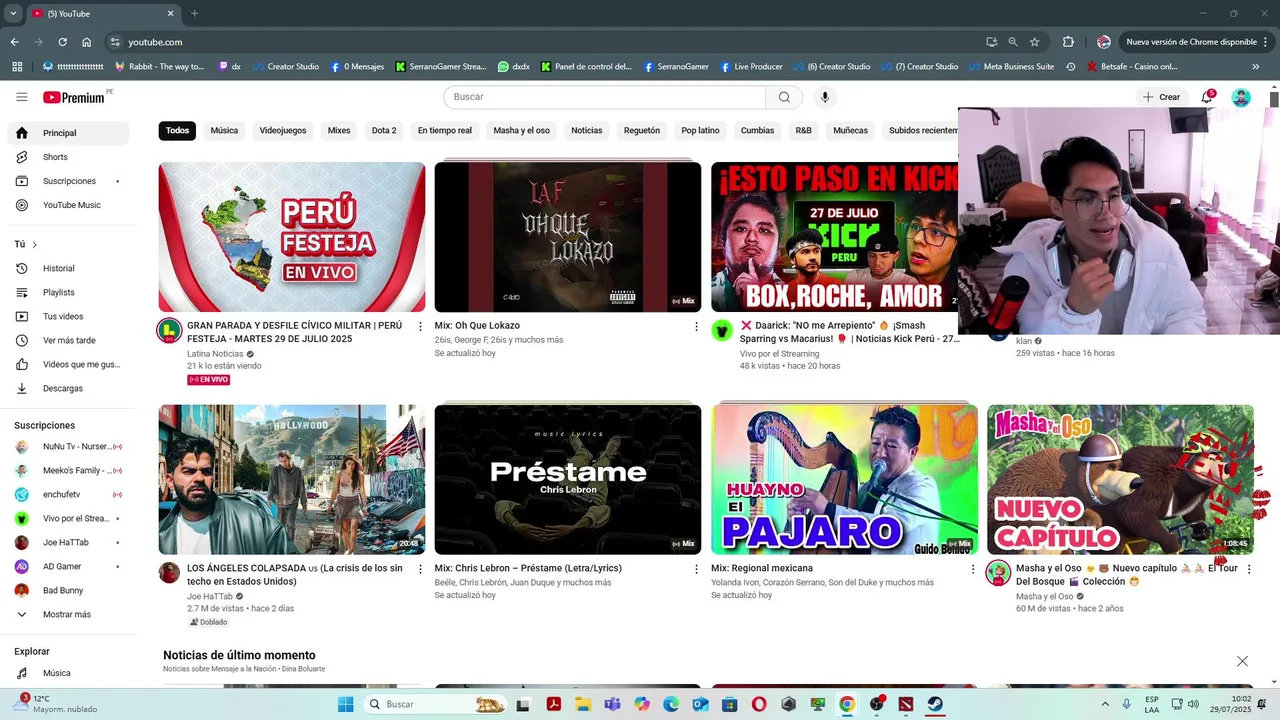Open options for Masha y el Oso video
This screenshot has width=1280, height=720.
point(1249,569)
